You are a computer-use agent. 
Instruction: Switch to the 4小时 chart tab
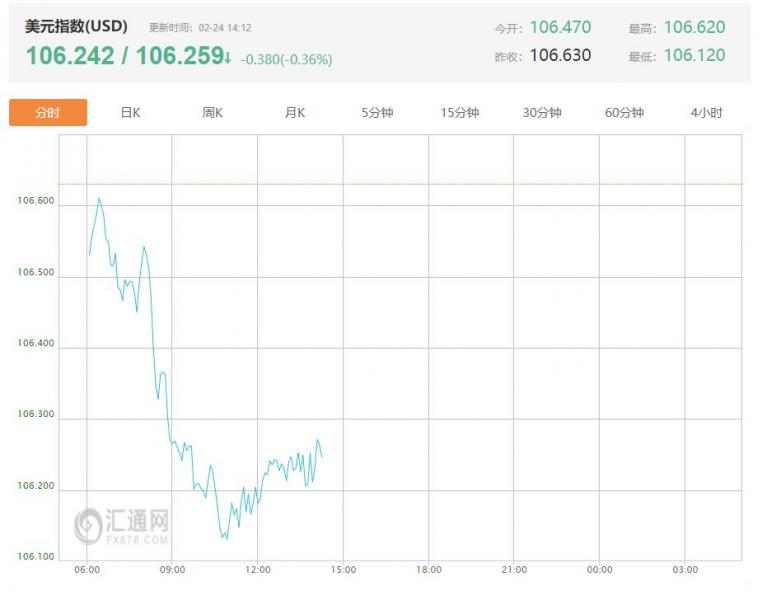[x=706, y=113]
